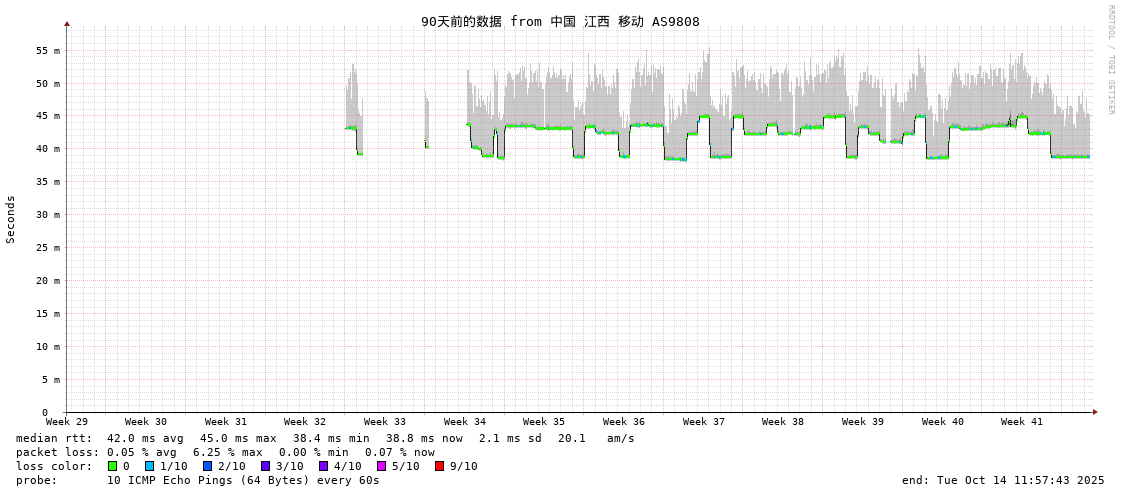Click the Week 39 axis label
Screen dimensions: 1121x494
point(863,422)
